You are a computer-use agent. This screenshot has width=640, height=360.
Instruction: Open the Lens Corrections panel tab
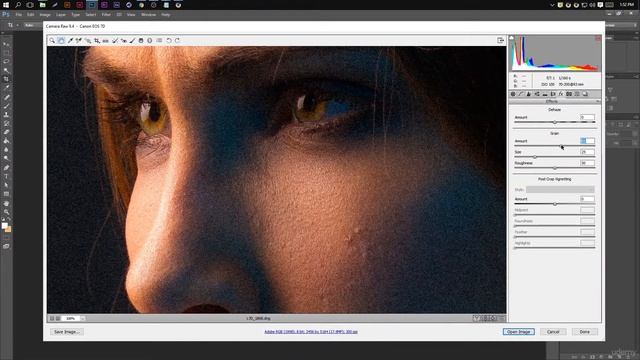(553, 94)
